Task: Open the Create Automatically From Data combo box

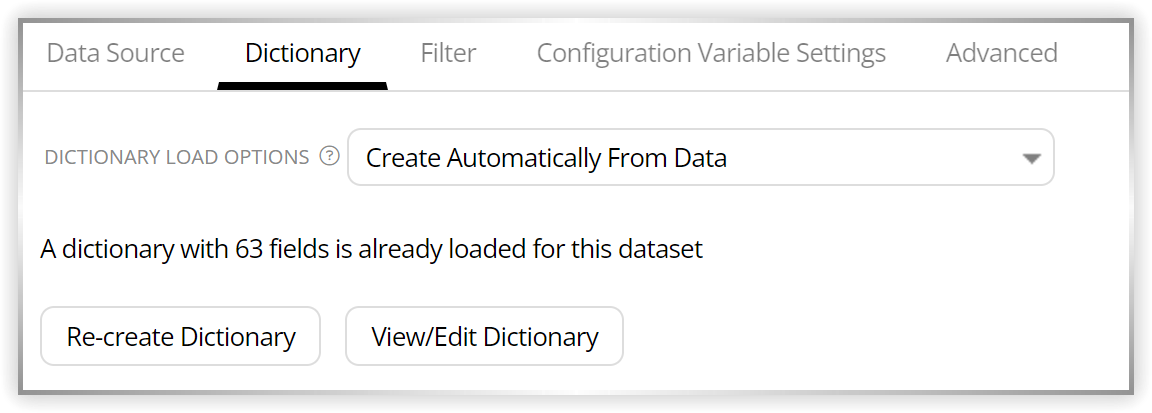Action: [x=701, y=157]
